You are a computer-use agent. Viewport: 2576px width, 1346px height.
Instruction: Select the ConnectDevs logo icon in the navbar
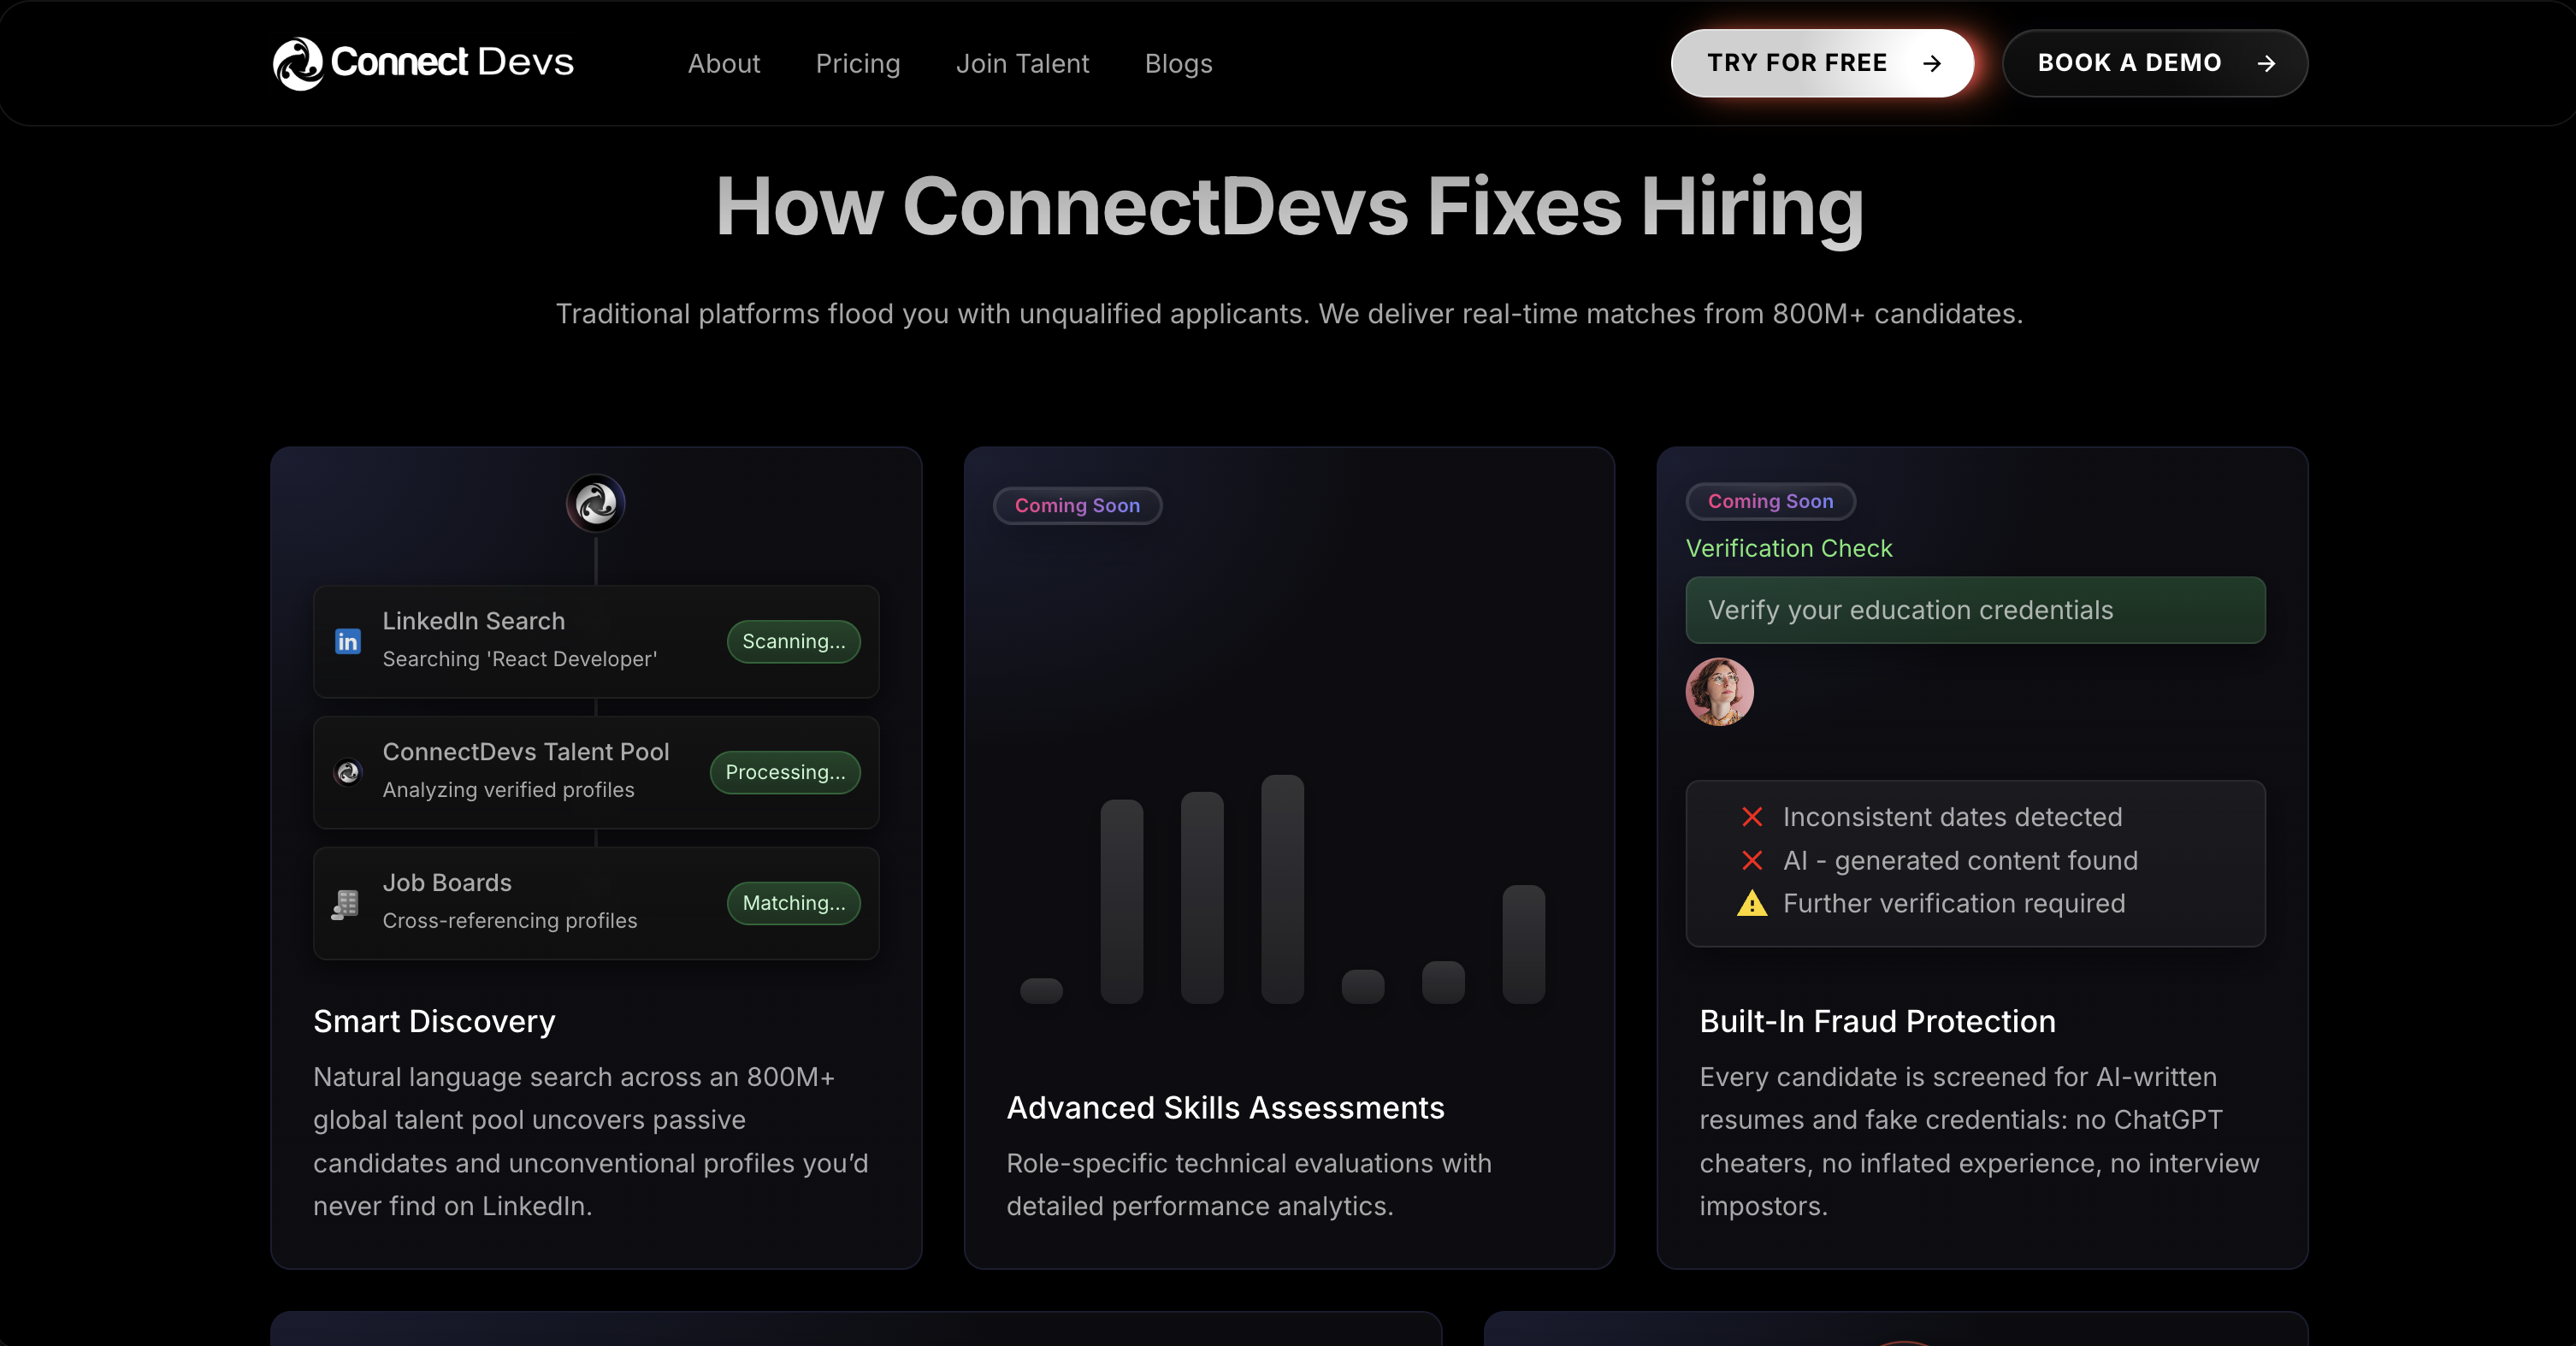(297, 62)
